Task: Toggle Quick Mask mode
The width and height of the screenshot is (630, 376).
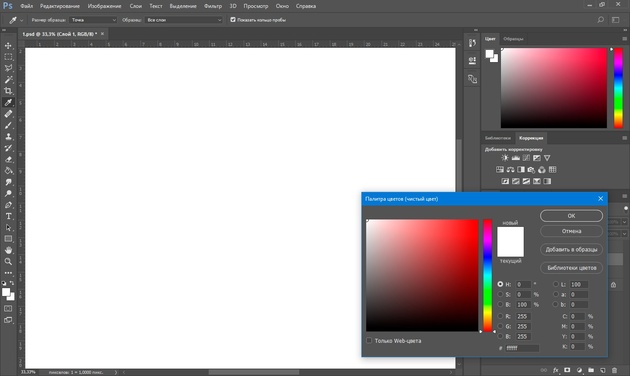Action: pyautogui.click(x=8, y=309)
